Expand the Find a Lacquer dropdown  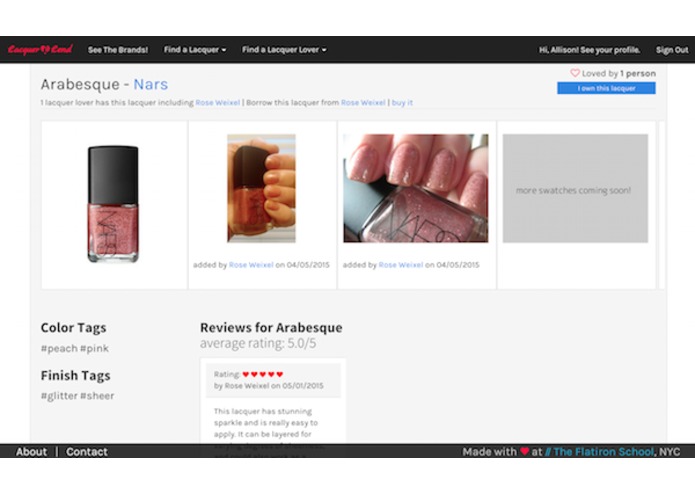click(x=195, y=50)
